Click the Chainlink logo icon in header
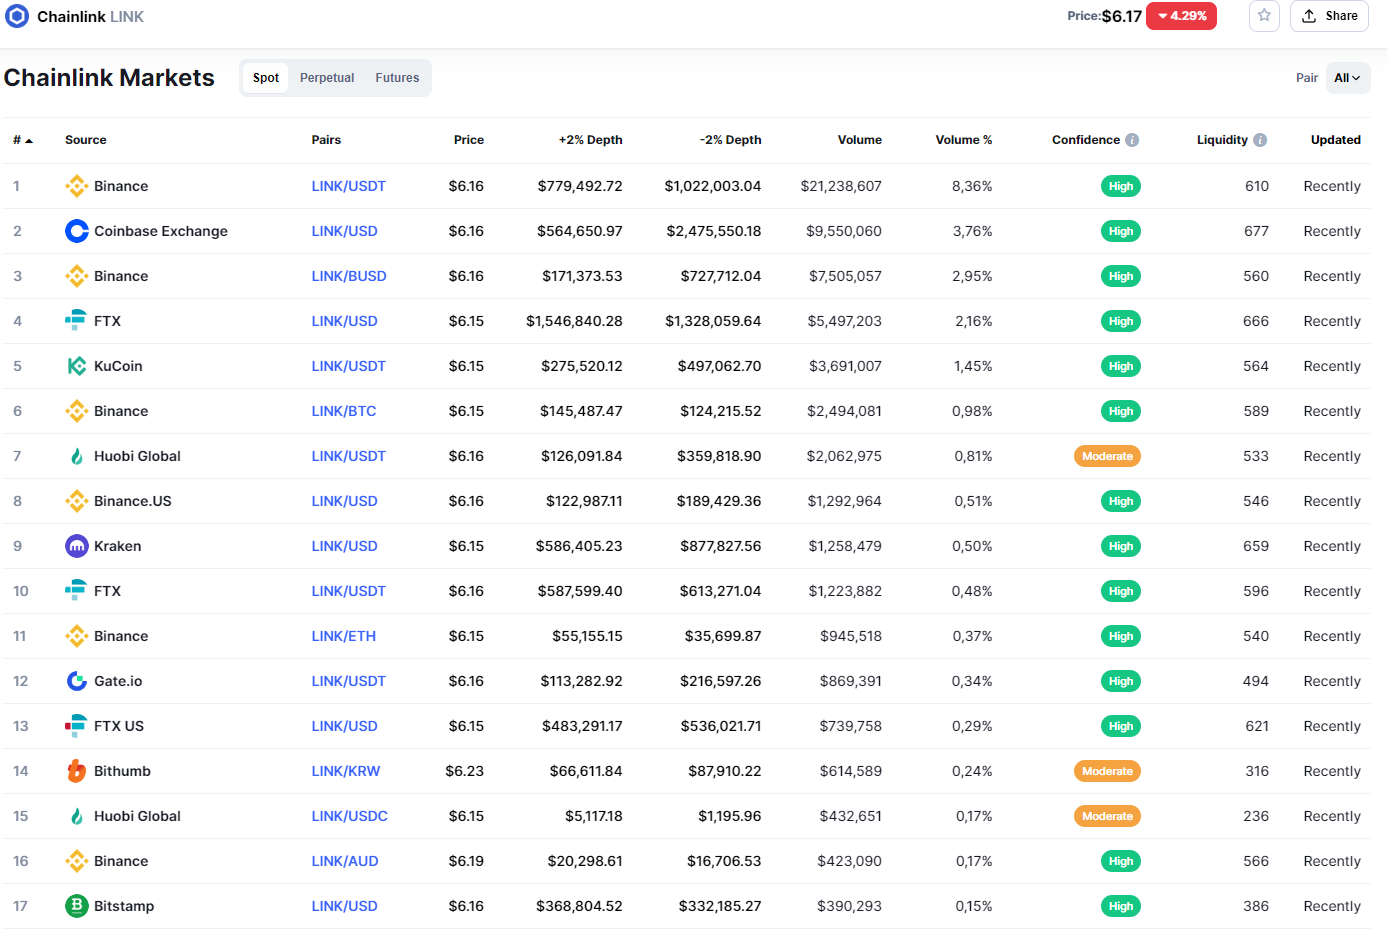This screenshot has width=1387, height=932. (17, 16)
